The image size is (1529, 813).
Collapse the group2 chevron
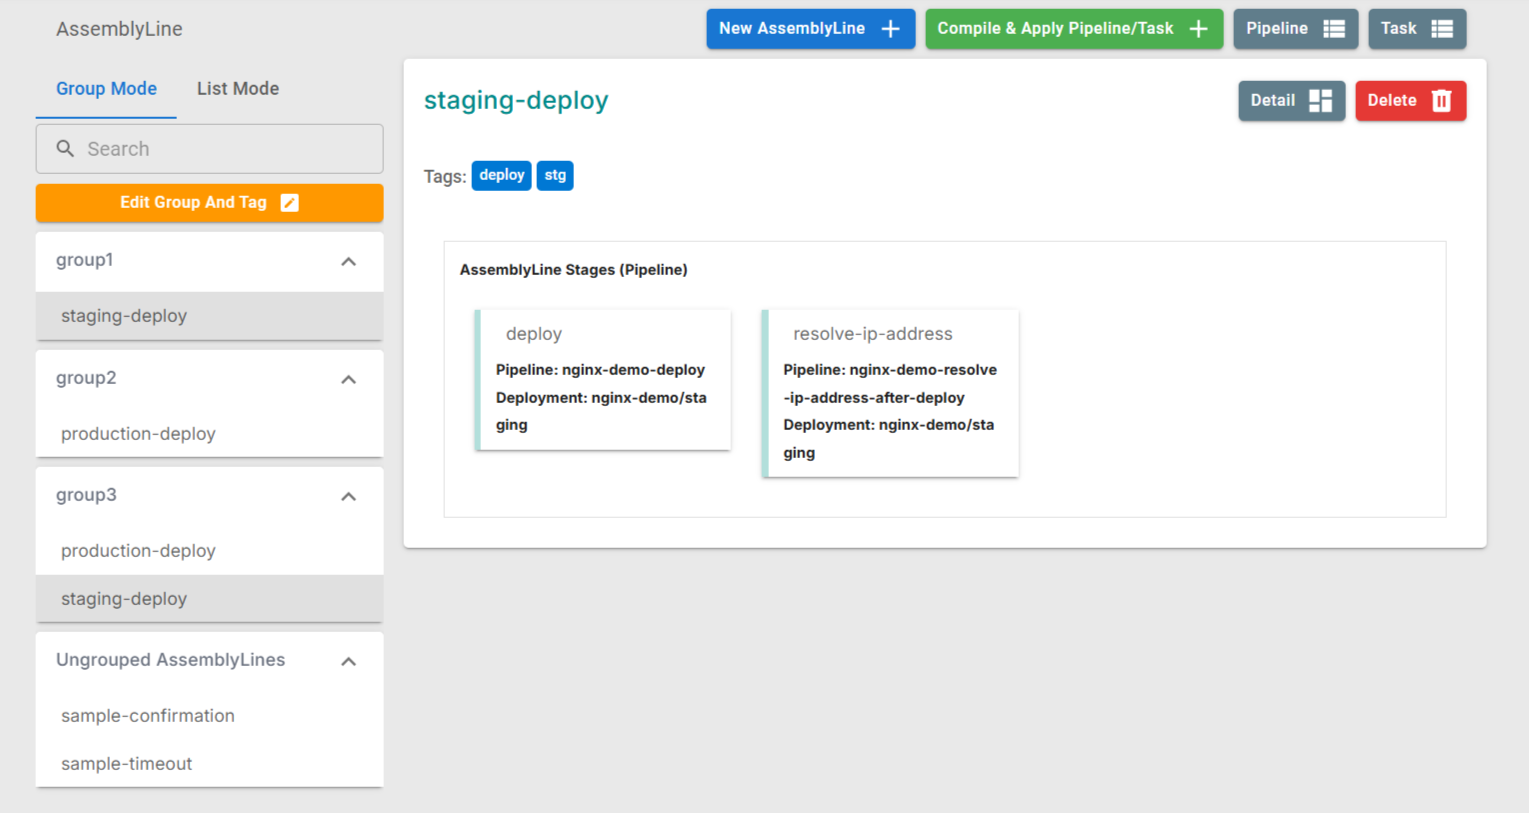(348, 380)
